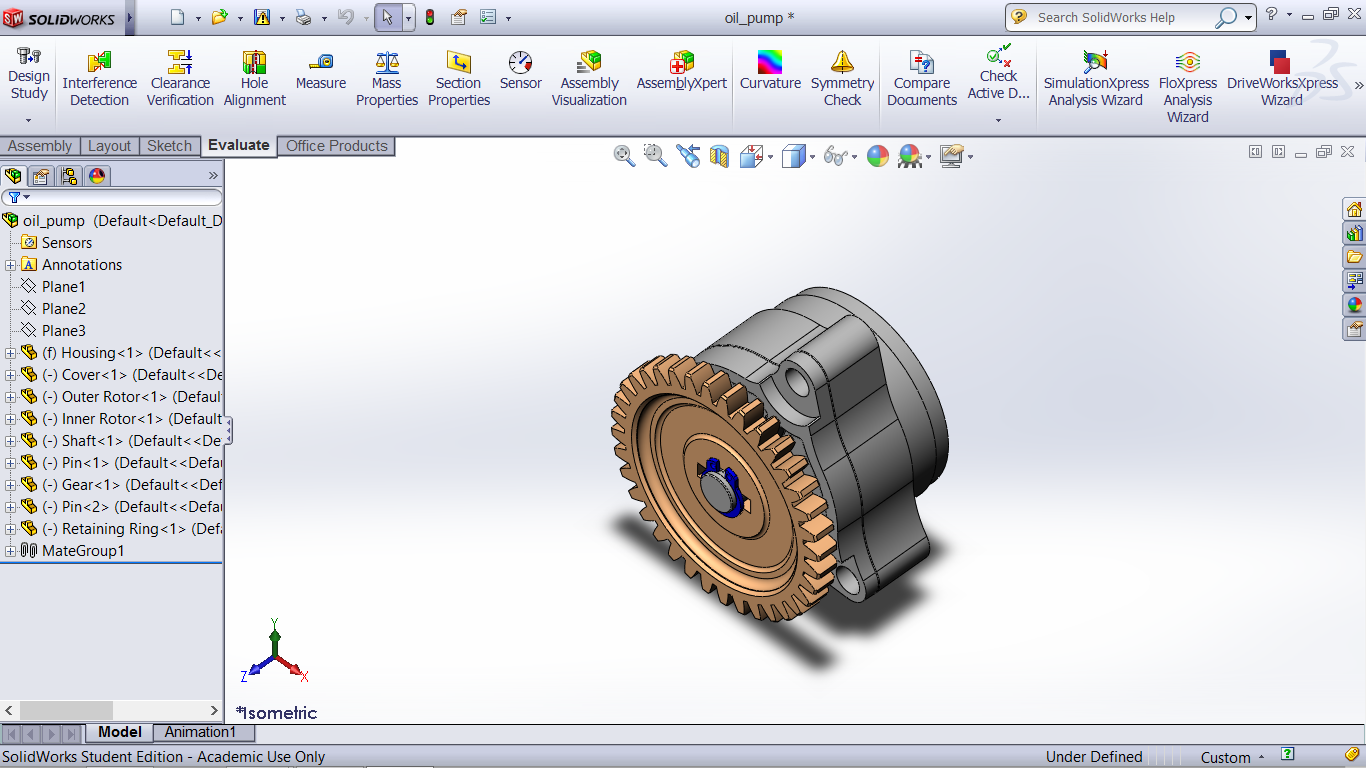Expand the Annotations tree node
The height and width of the screenshot is (768, 1366).
[10, 265]
